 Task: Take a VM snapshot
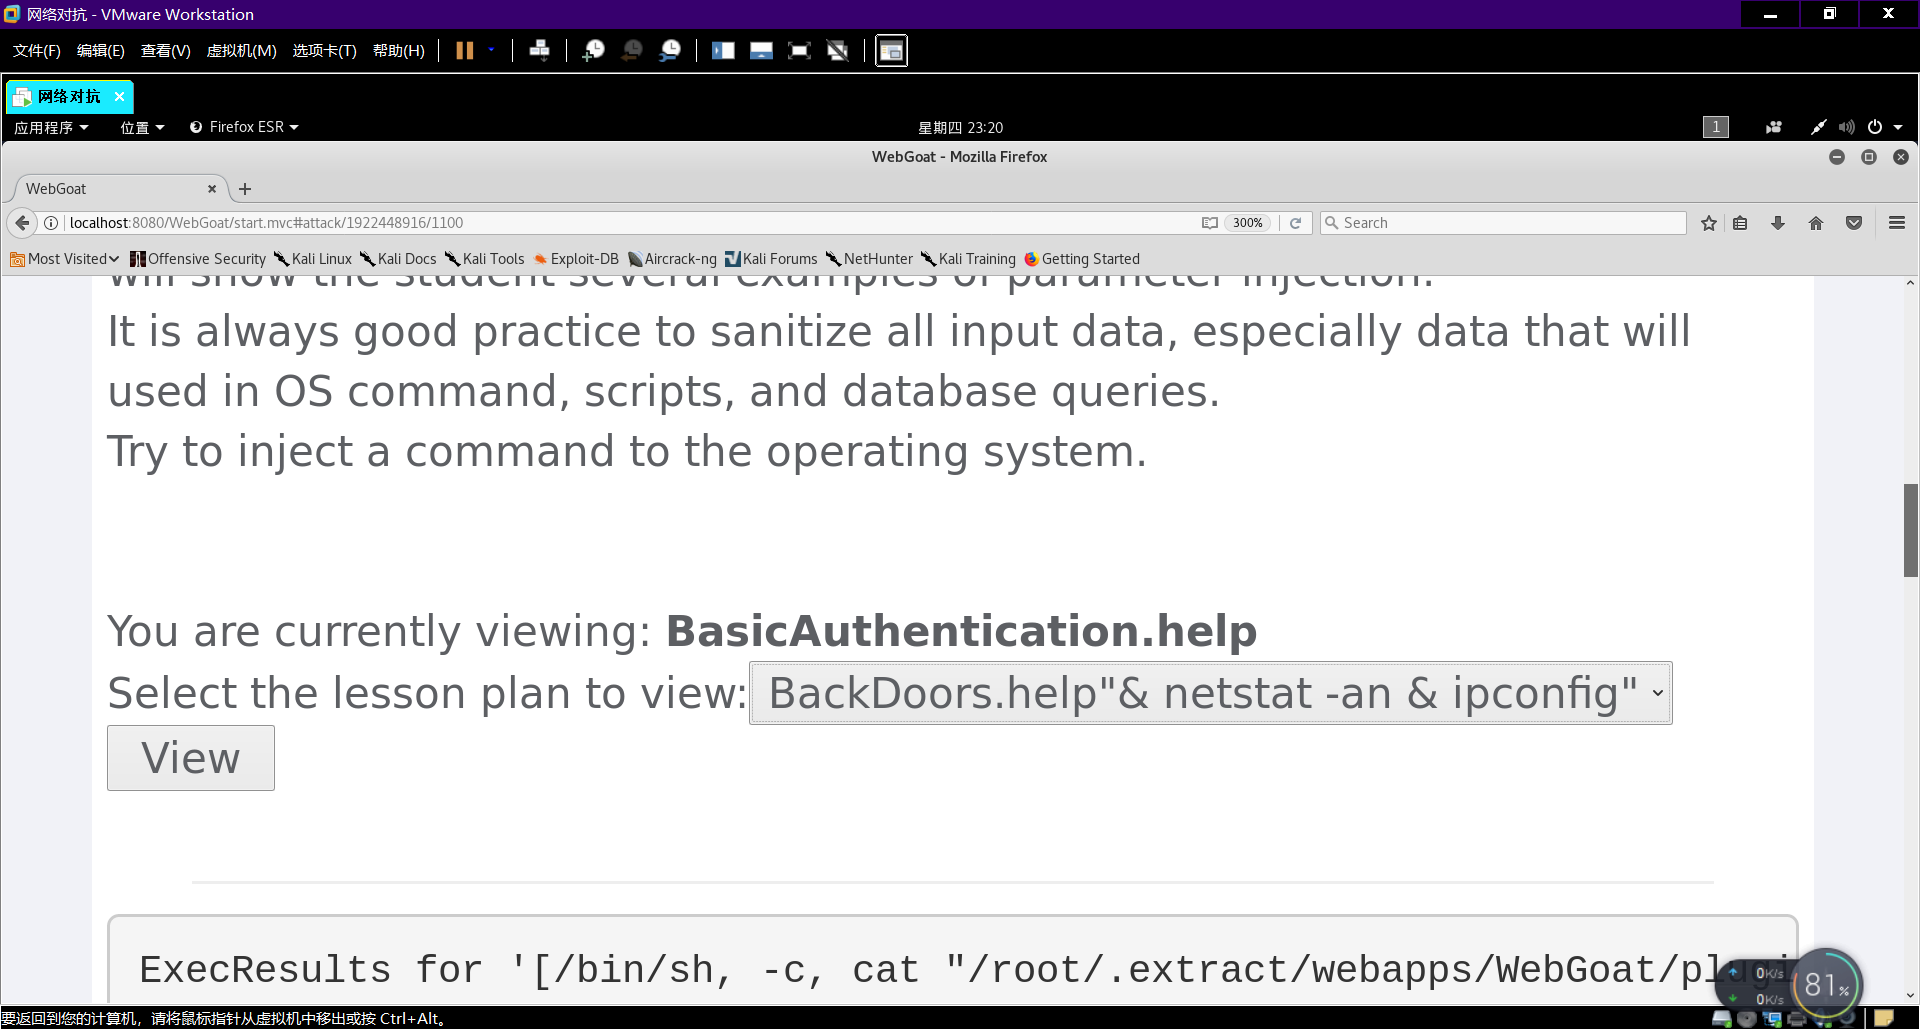coord(594,51)
